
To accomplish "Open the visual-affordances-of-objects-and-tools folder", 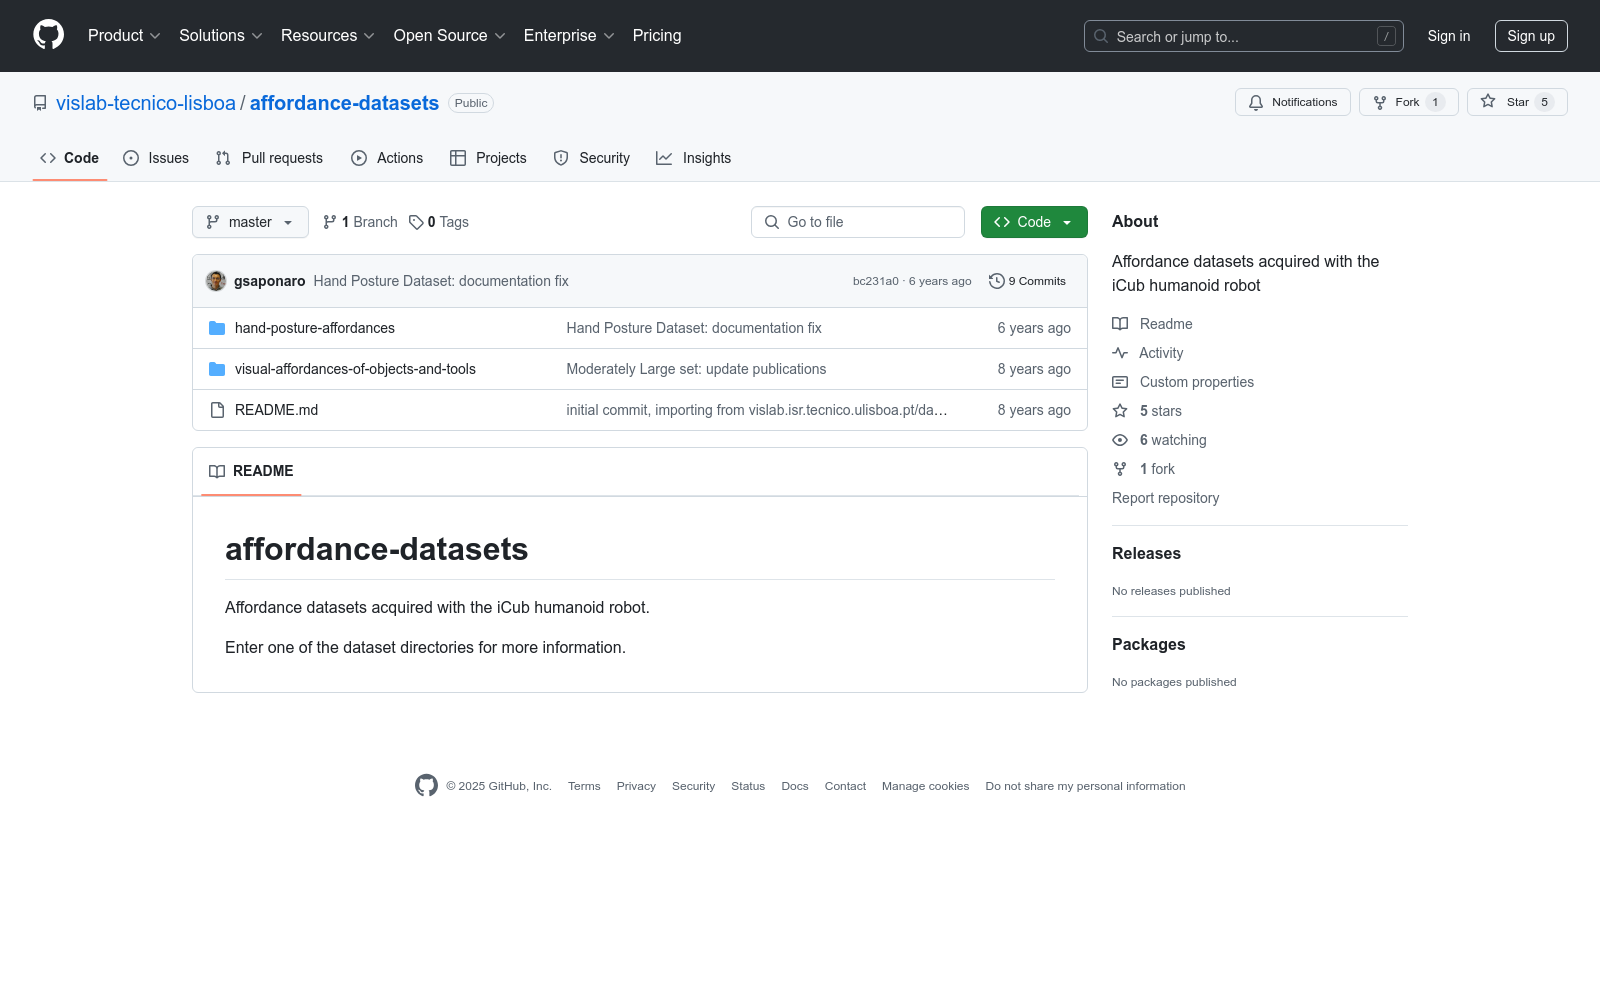I will click(x=355, y=369).
